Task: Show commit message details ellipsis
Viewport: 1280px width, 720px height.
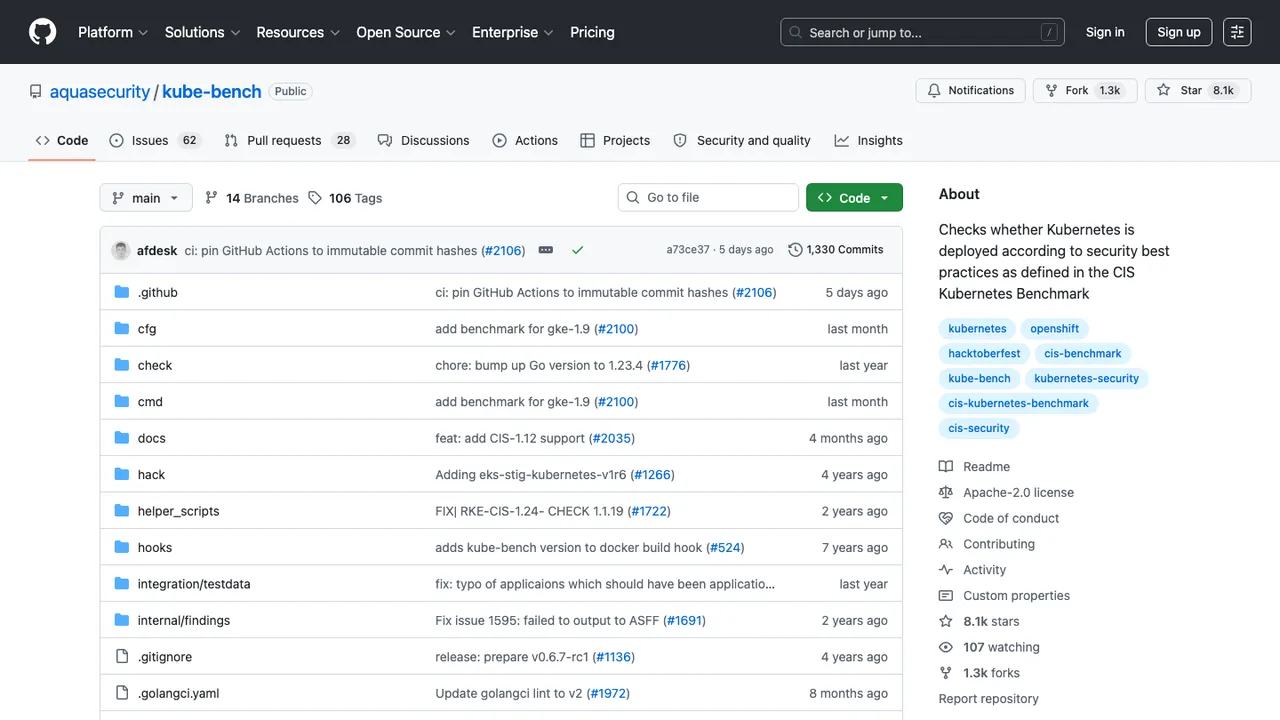Action: point(546,250)
